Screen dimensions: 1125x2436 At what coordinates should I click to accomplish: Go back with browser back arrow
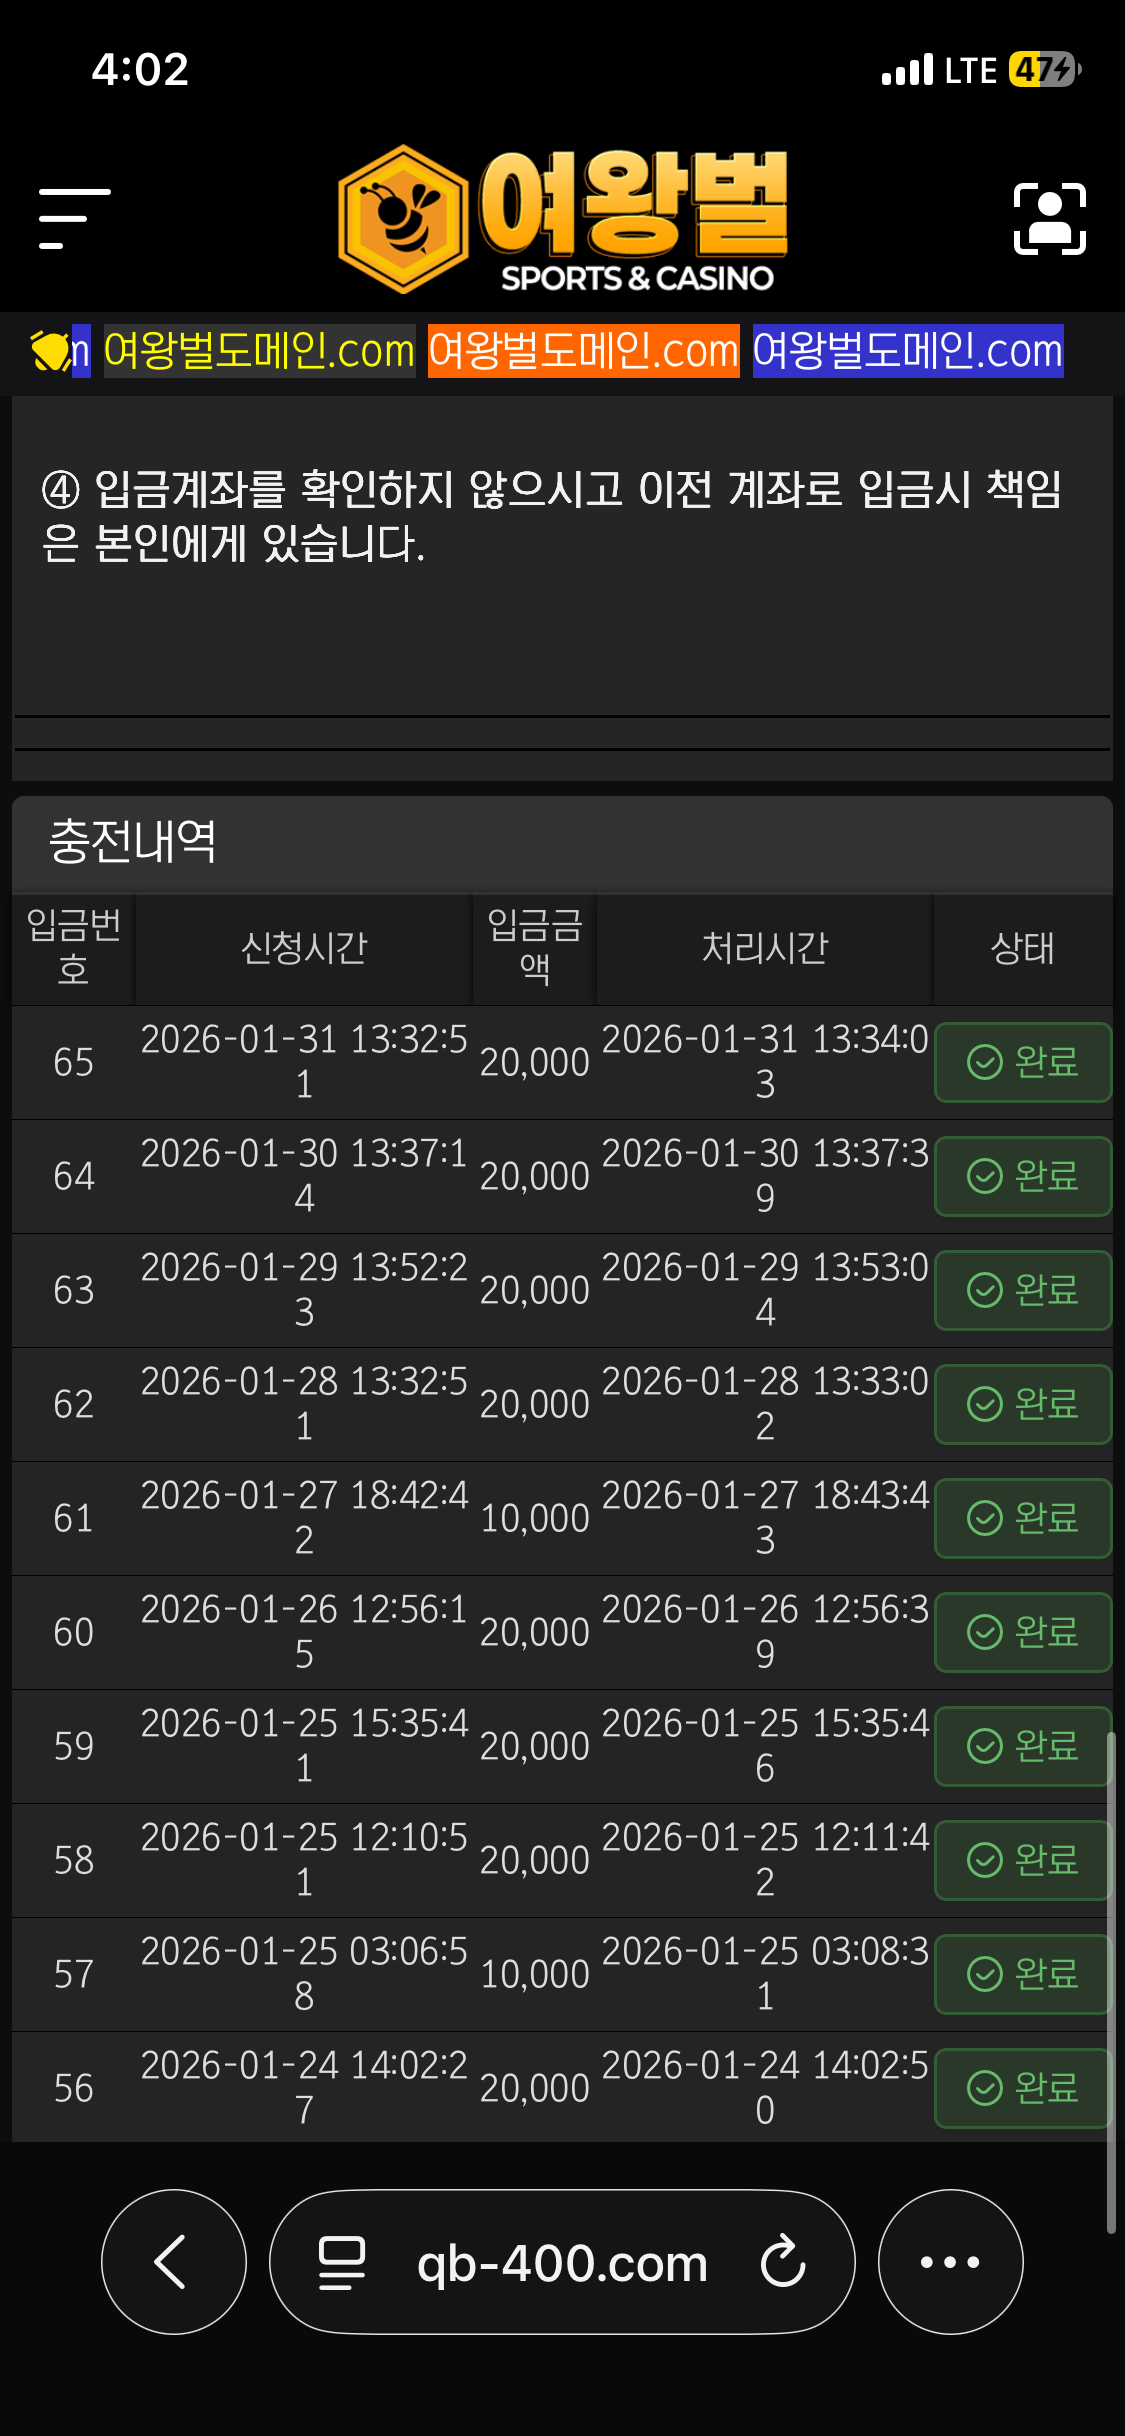173,2261
